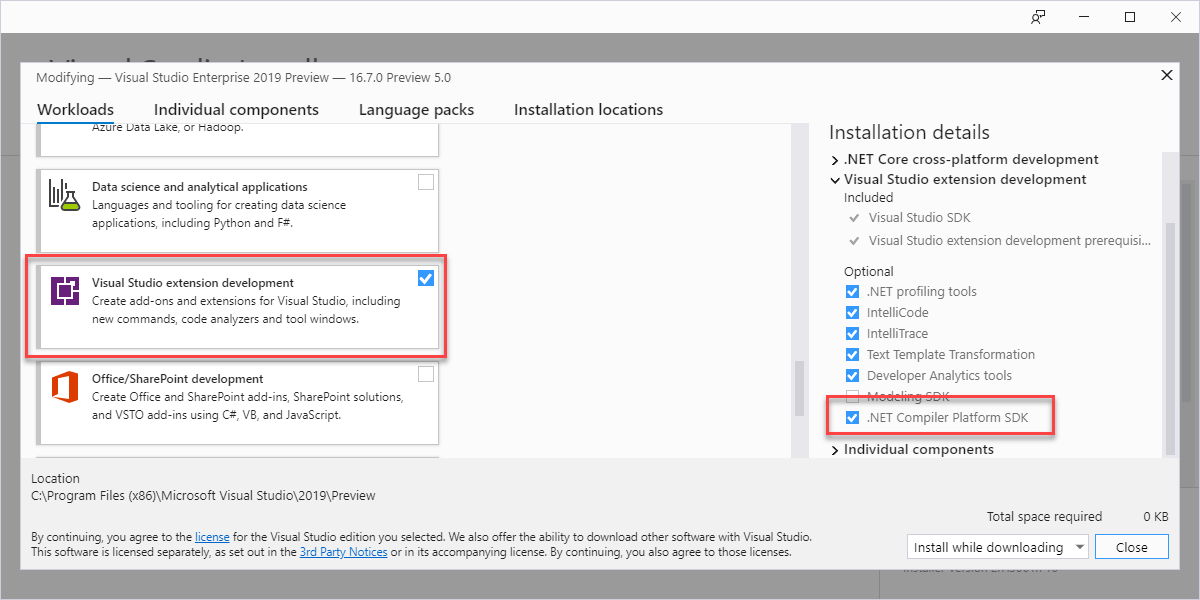Click the Office logo icon
The image size is (1200, 600).
coord(65,386)
